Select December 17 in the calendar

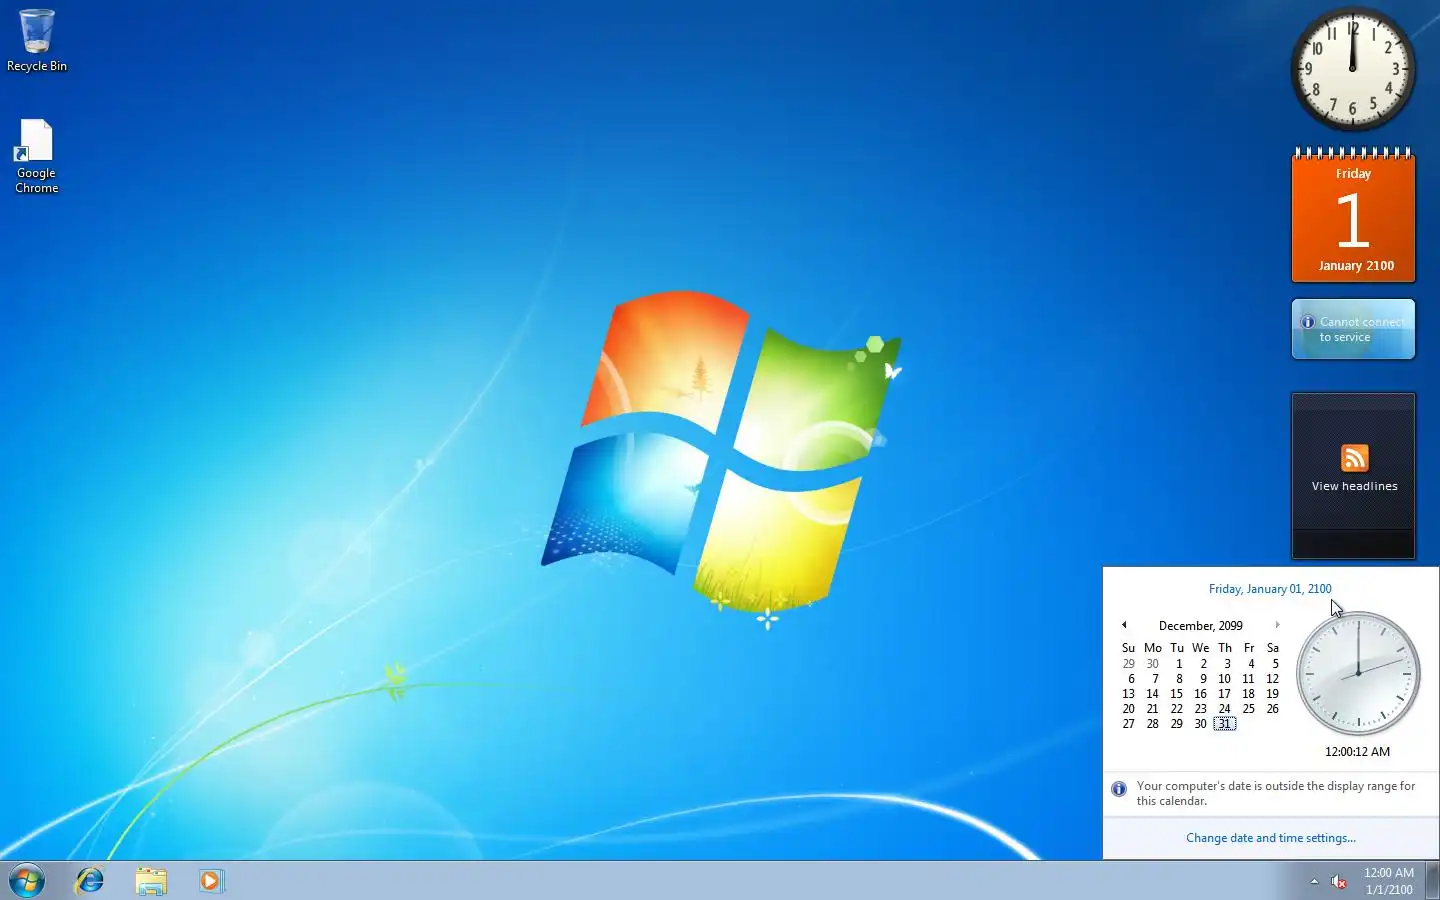(x=1224, y=694)
